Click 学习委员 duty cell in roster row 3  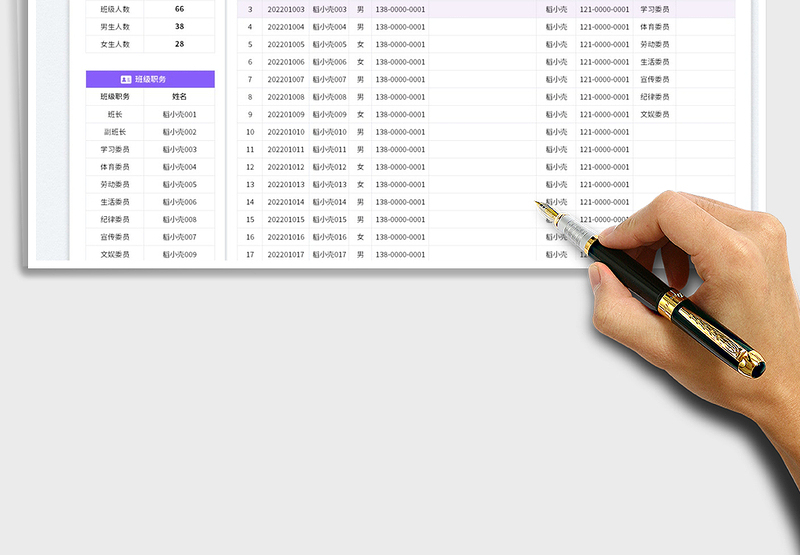coord(655,9)
